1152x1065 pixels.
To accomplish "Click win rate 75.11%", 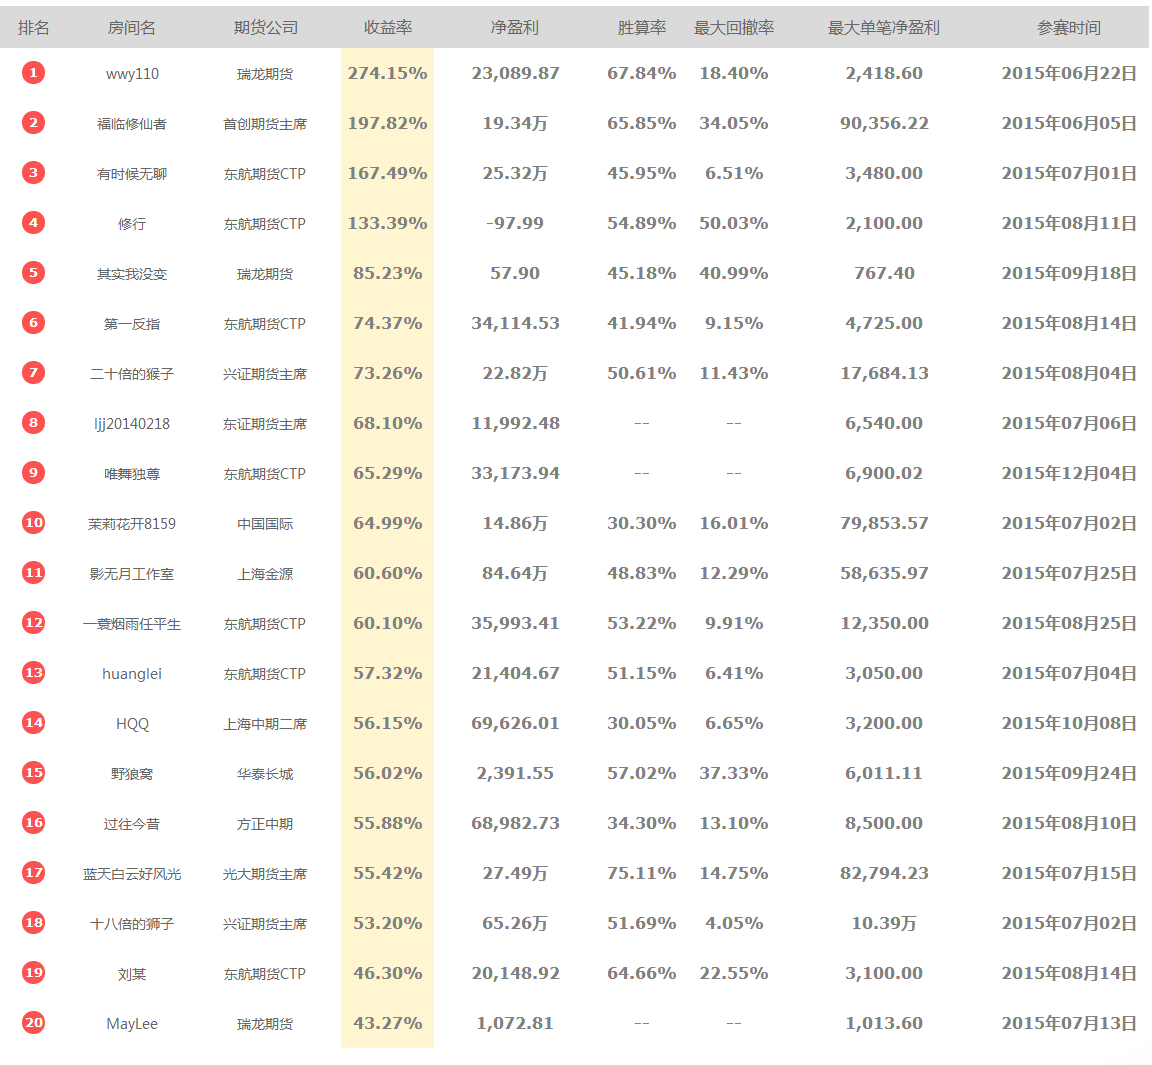I will click(641, 873).
